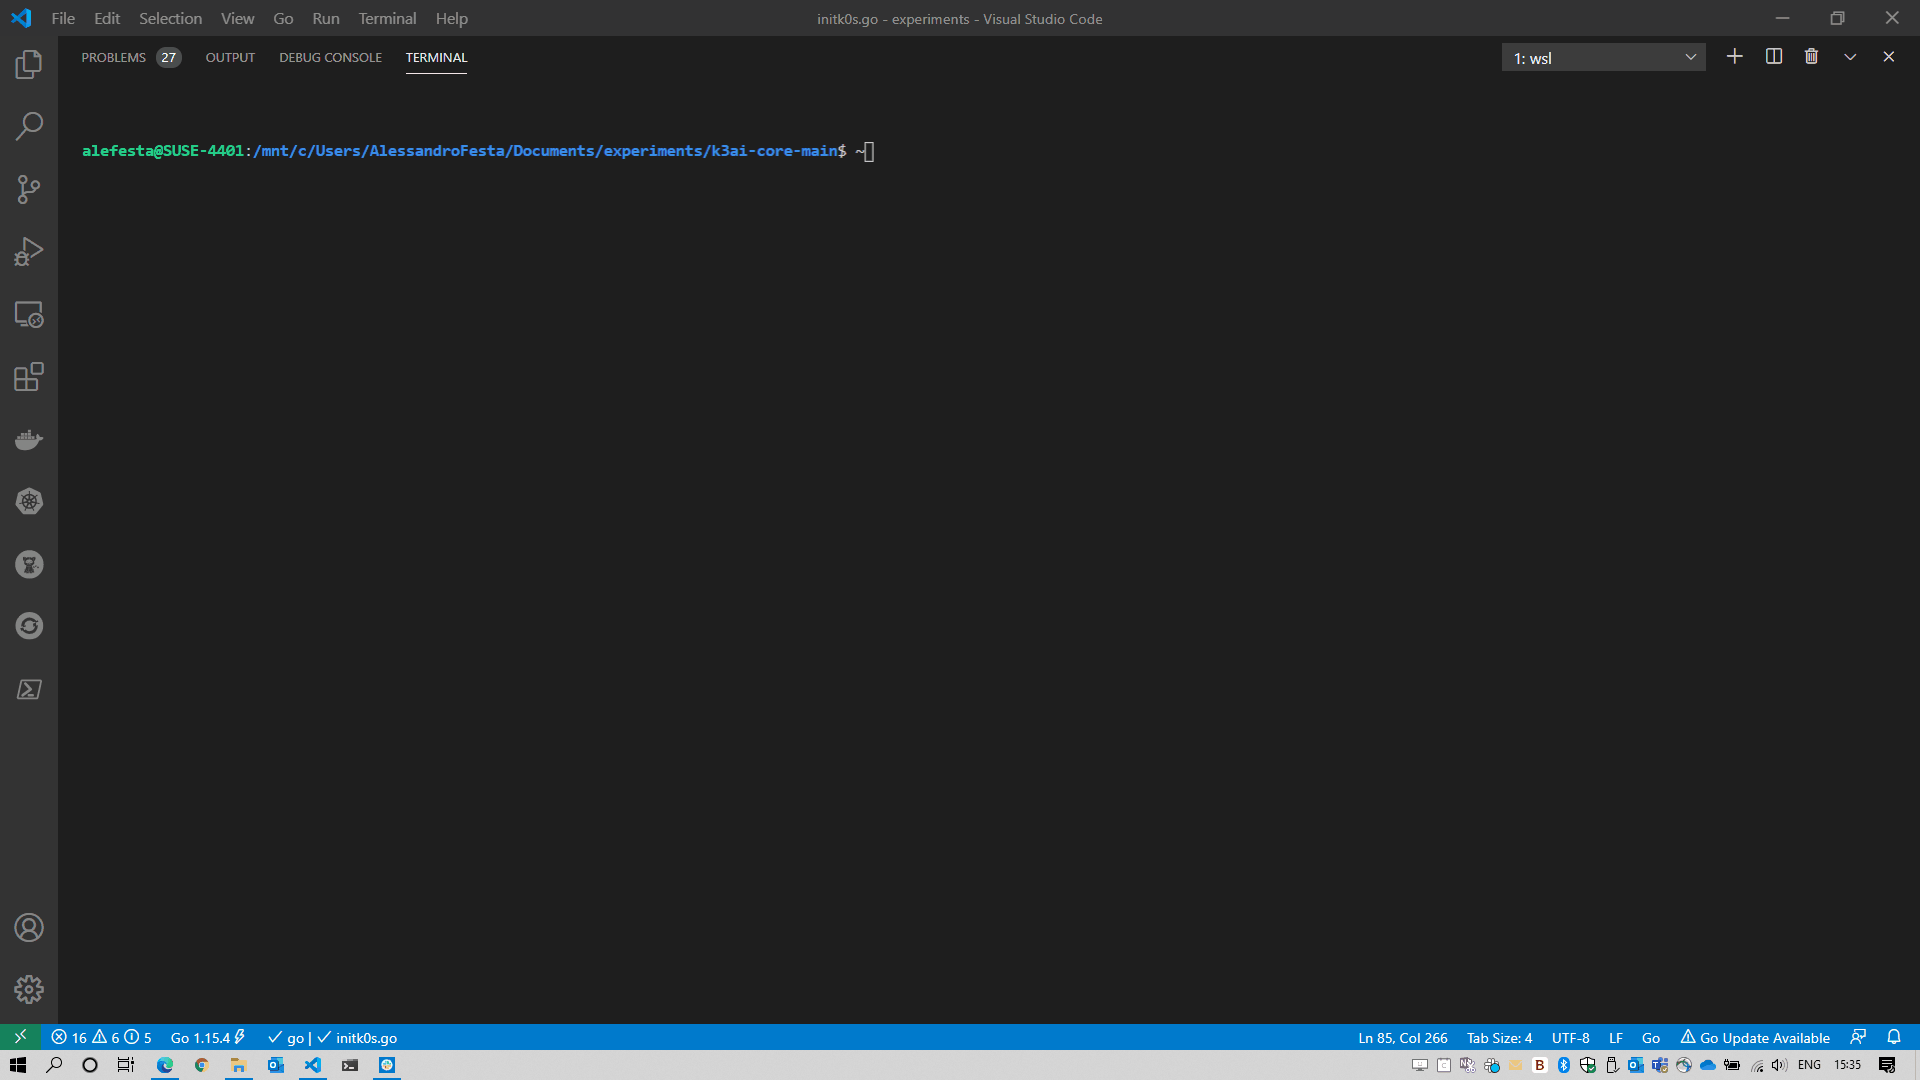The width and height of the screenshot is (1920, 1080).
Task: Kill the terminal with the trash icon
Action: [1811, 57]
